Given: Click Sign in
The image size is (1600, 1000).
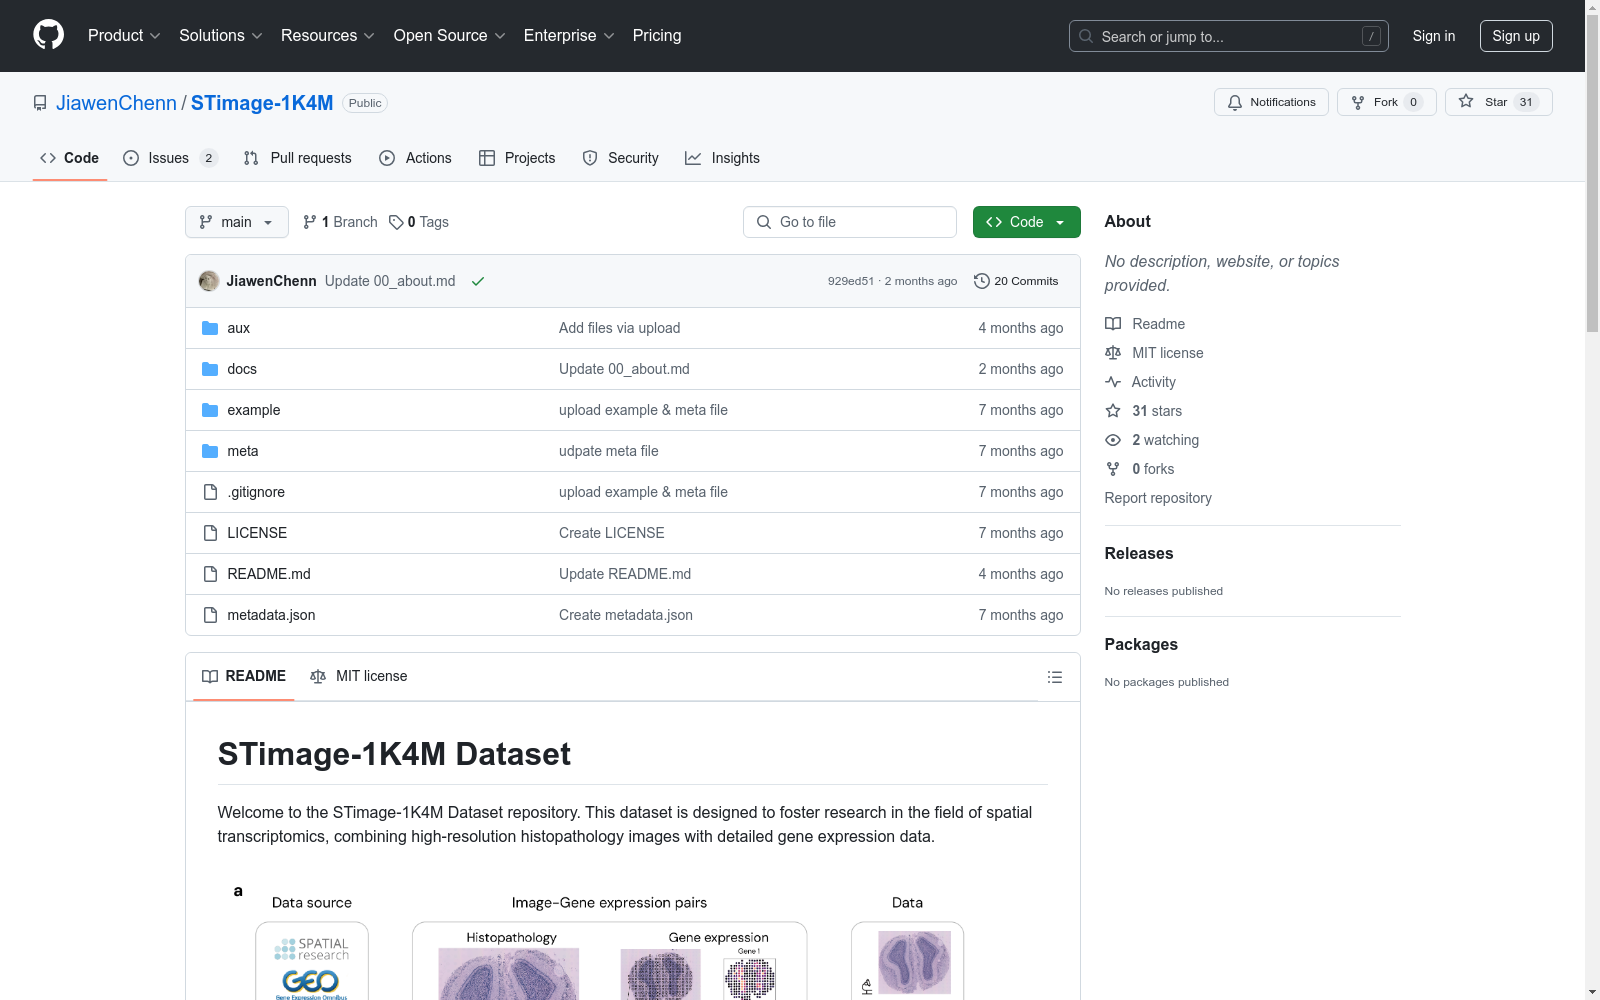Looking at the screenshot, I should pyautogui.click(x=1433, y=36).
